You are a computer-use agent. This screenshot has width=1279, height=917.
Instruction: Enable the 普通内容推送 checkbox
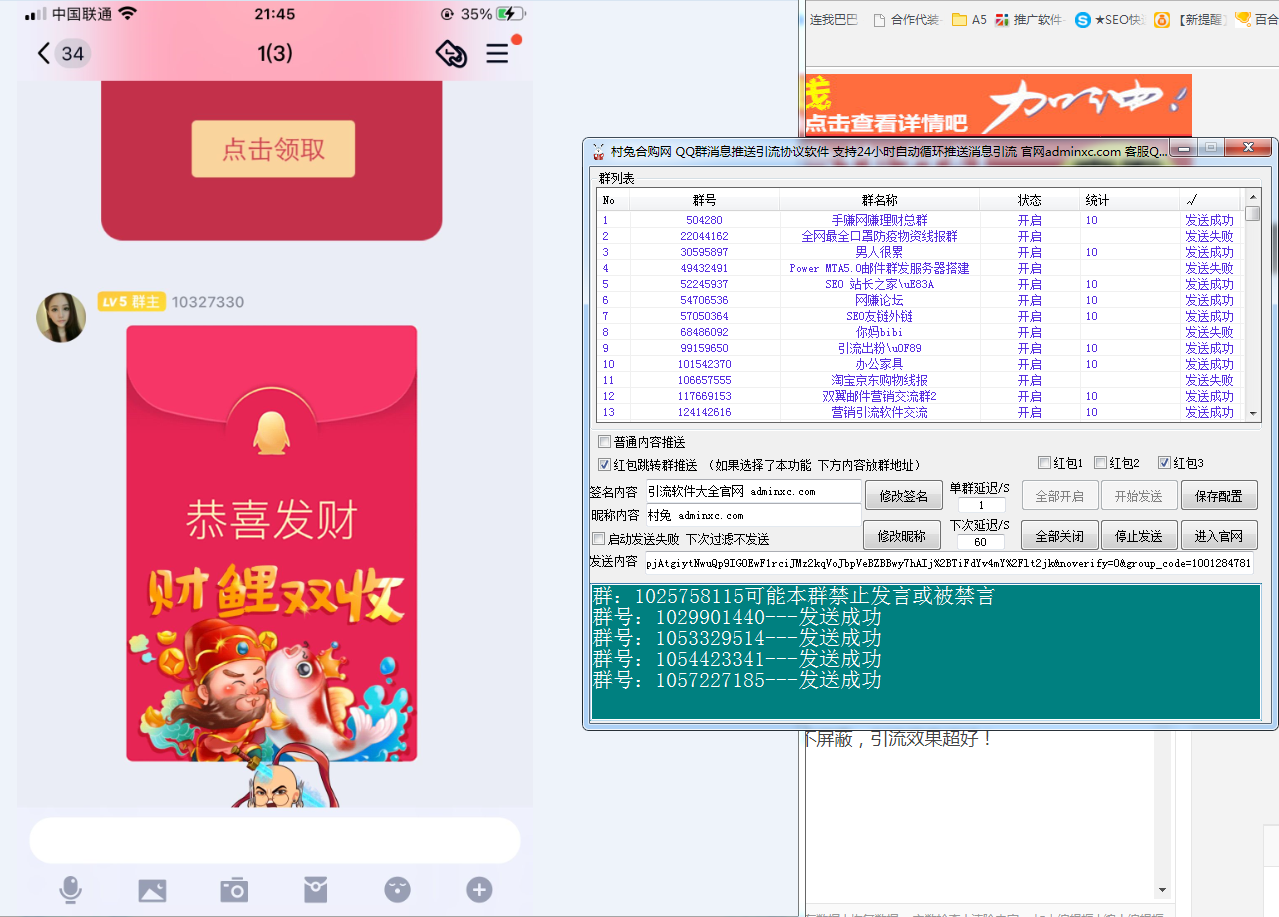[605, 441]
